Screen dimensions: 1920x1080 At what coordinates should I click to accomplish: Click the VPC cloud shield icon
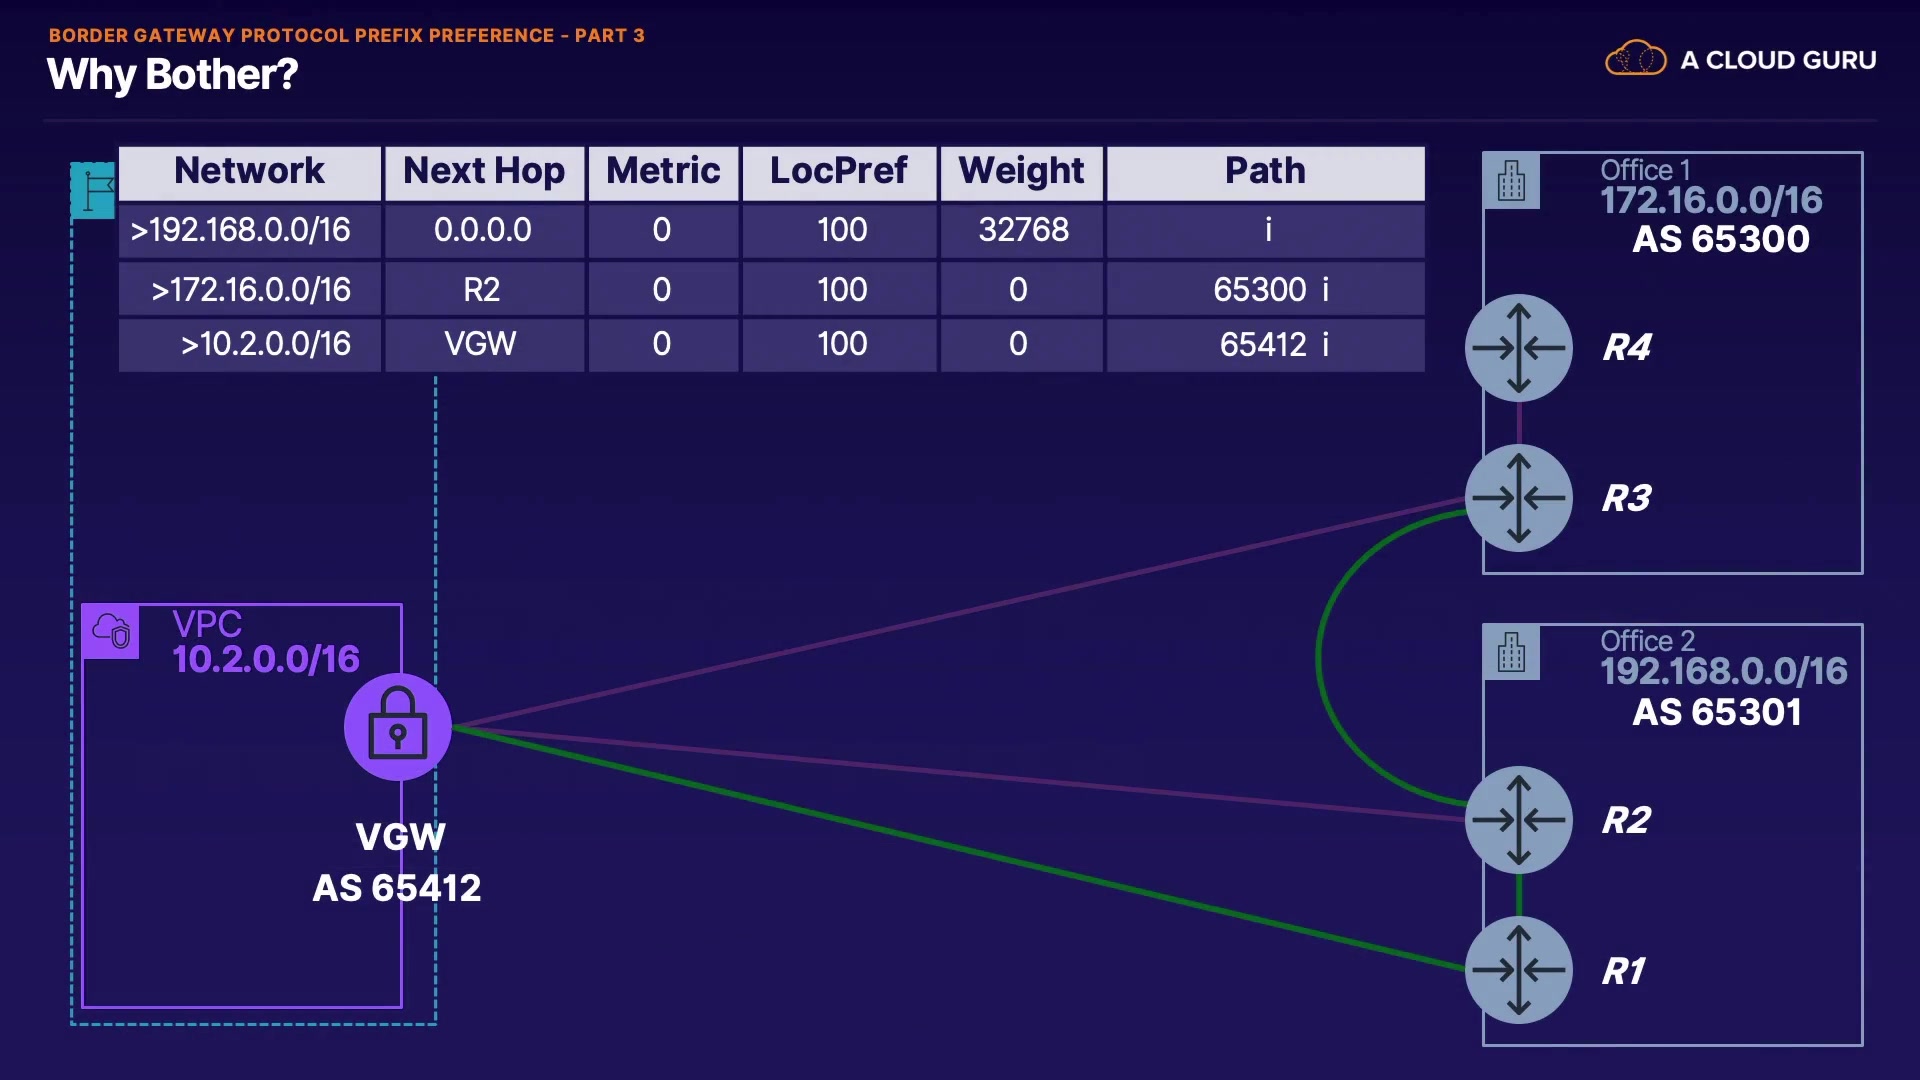[111, 632]
